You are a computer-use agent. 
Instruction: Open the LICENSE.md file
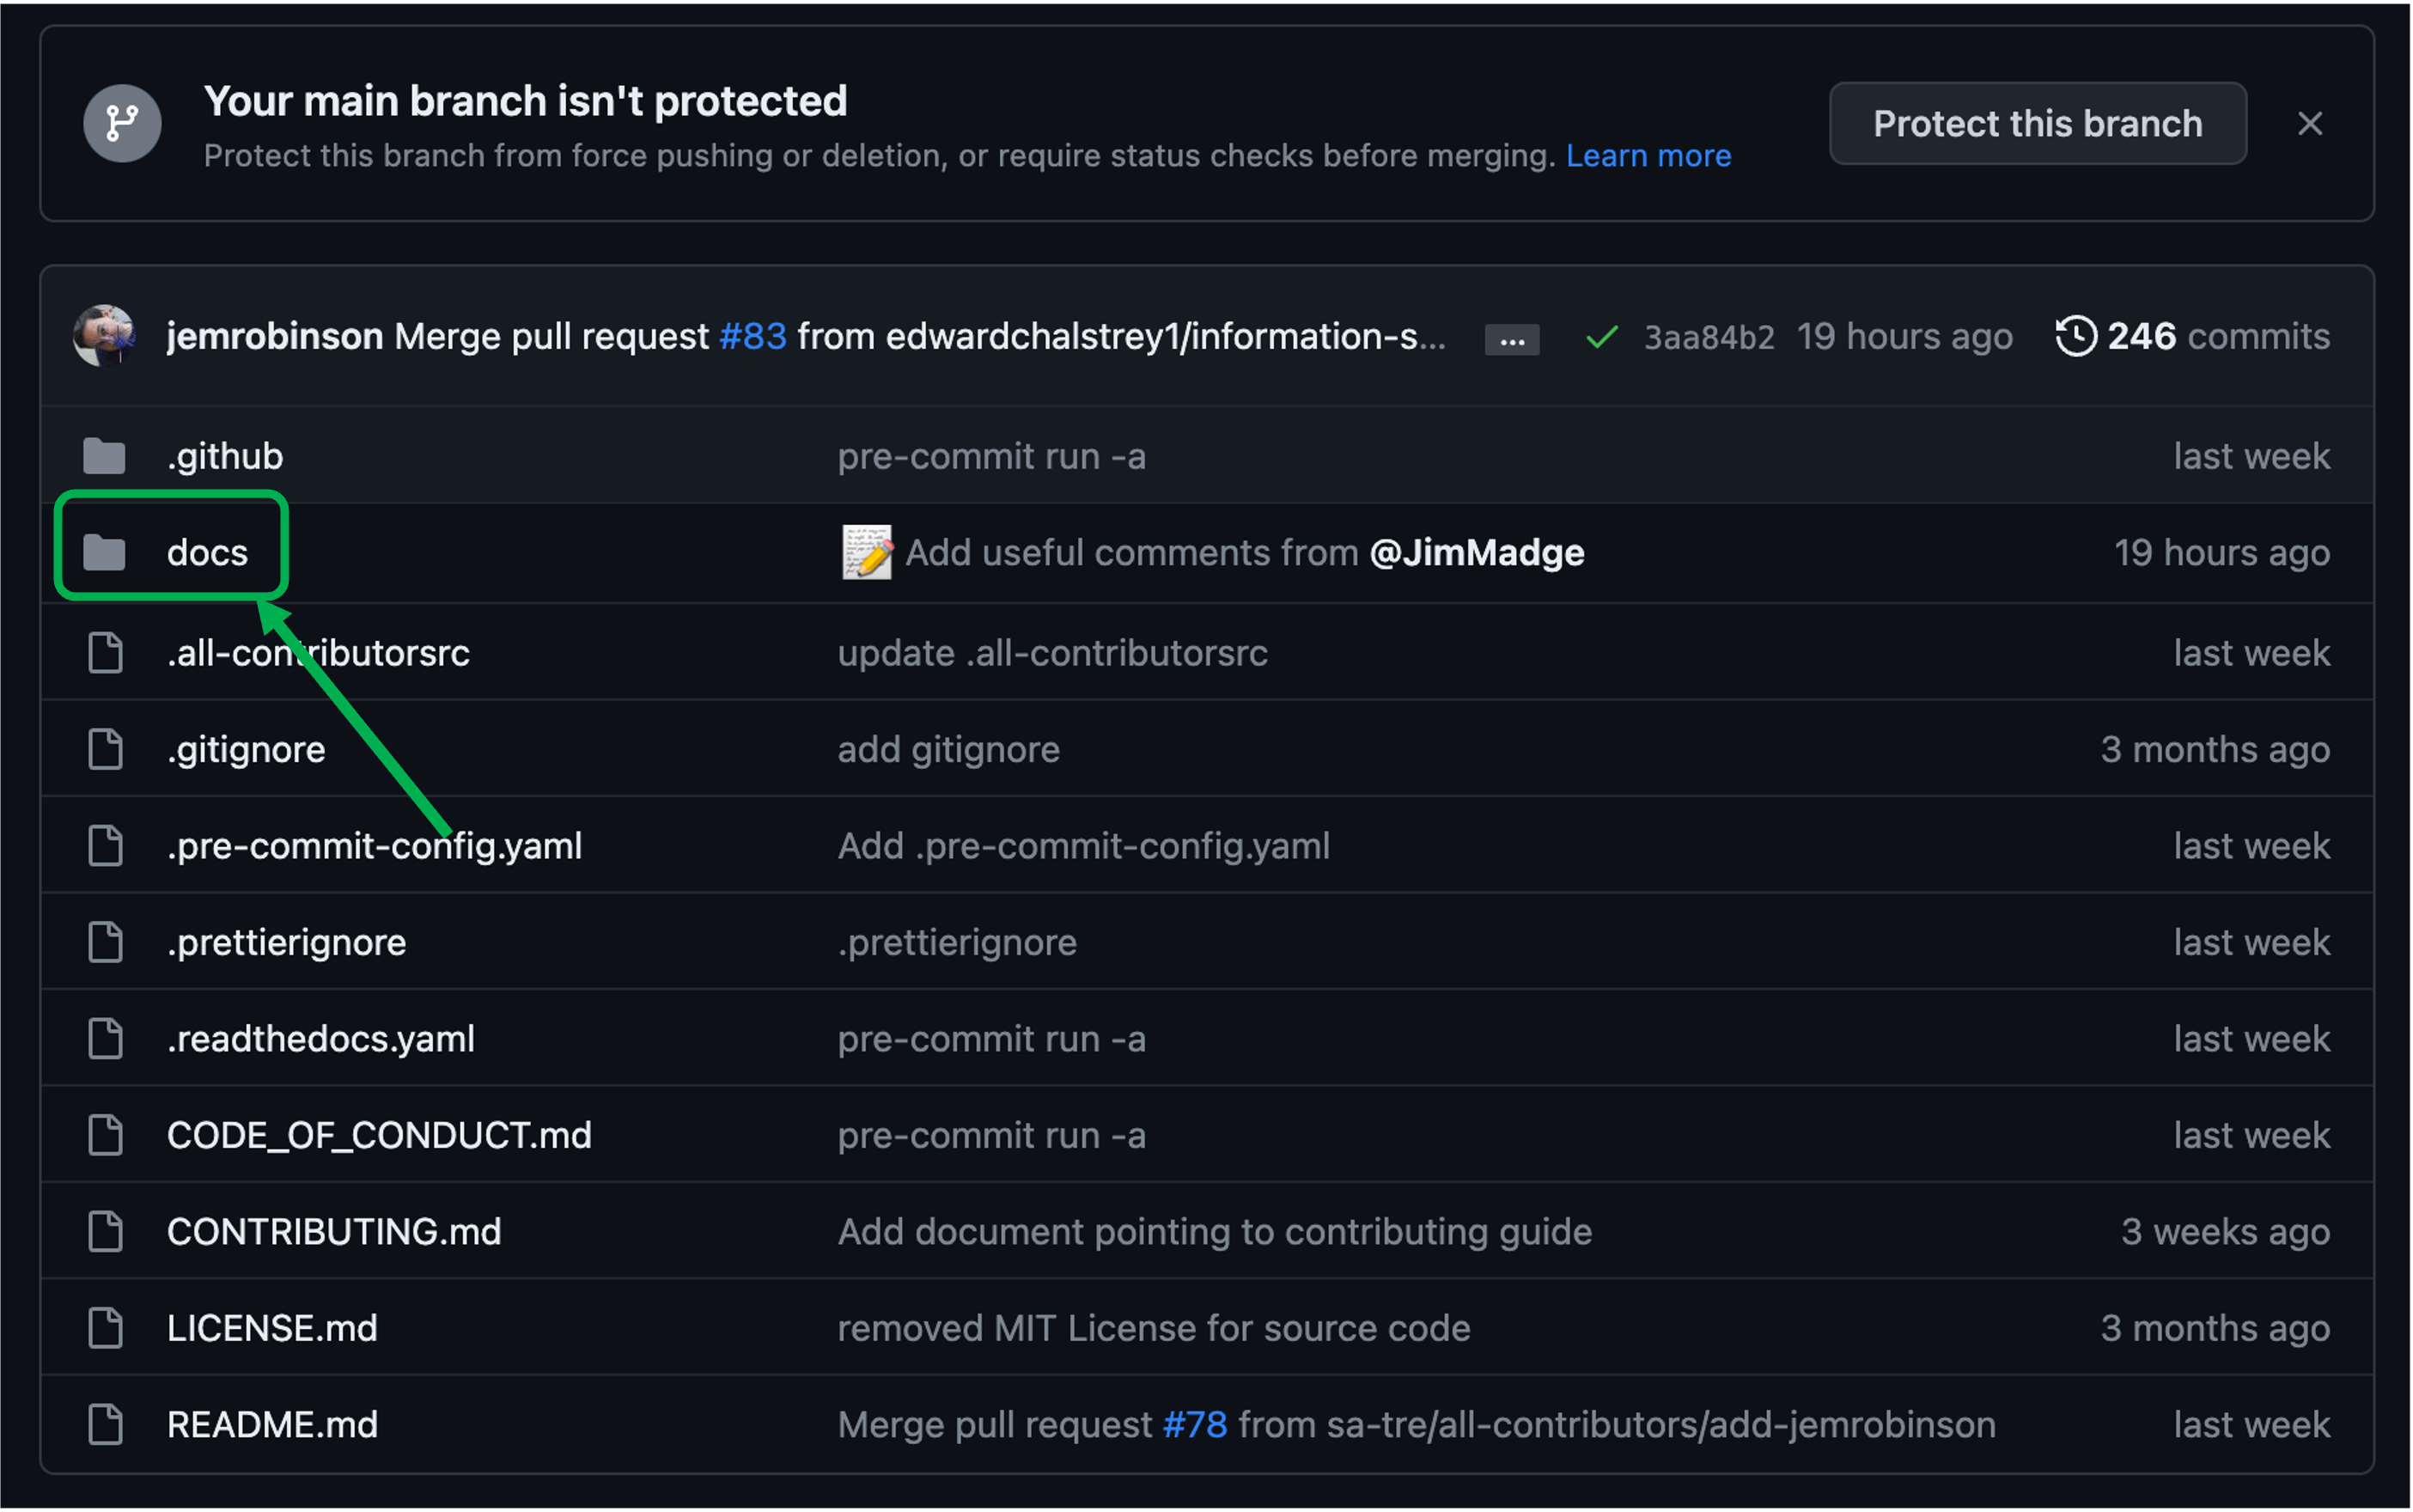click(272, 1329)
